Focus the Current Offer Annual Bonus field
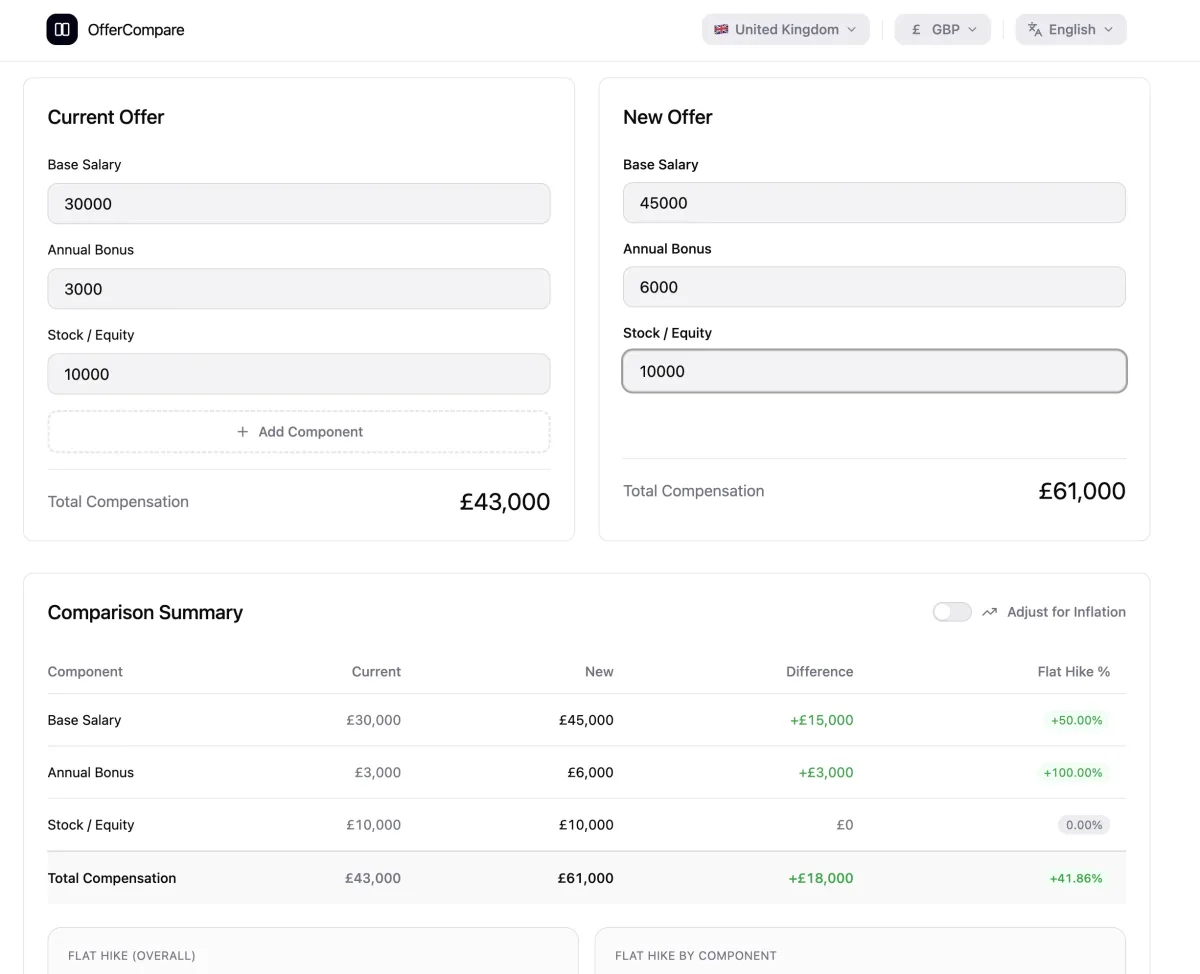The image size is (1200, 974). [299, 289]
